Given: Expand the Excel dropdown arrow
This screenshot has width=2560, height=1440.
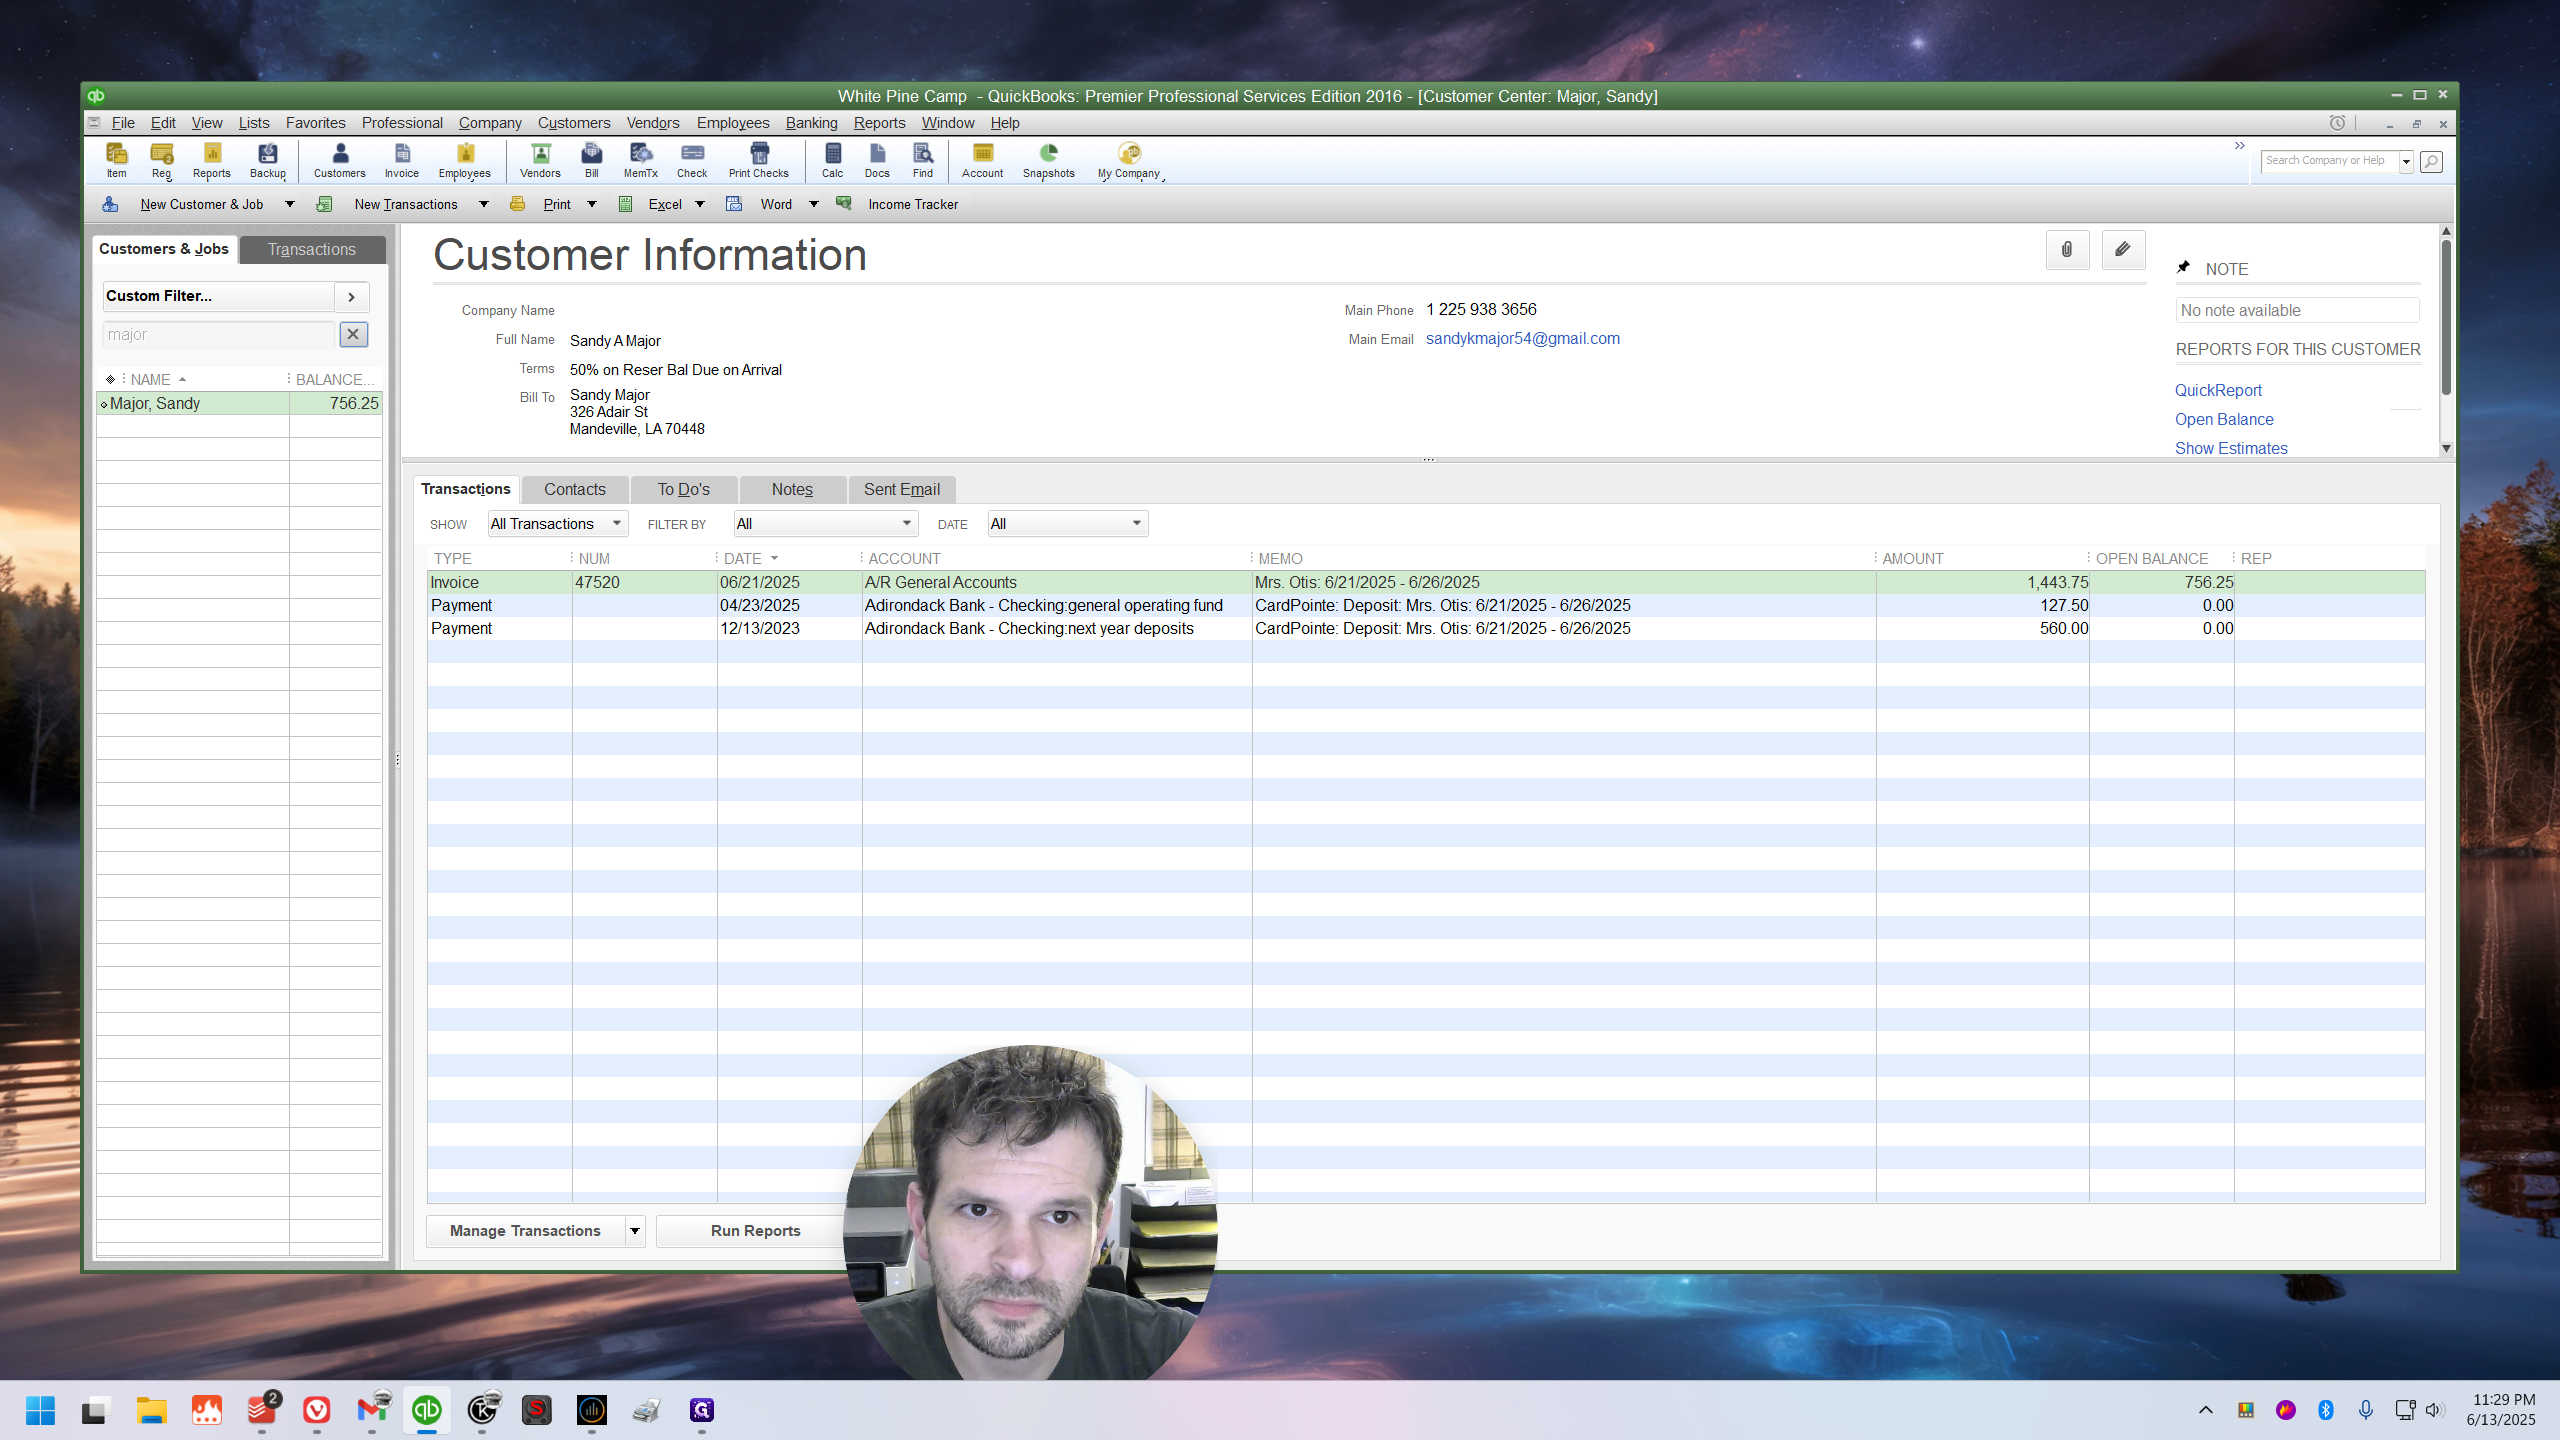Looking at the screenshot, I should click(x=700, y=204).
